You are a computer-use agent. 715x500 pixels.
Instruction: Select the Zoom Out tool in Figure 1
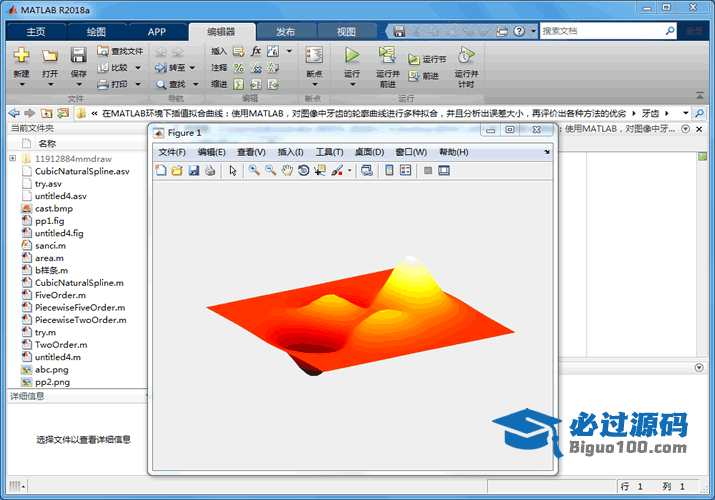coord(270,170)
